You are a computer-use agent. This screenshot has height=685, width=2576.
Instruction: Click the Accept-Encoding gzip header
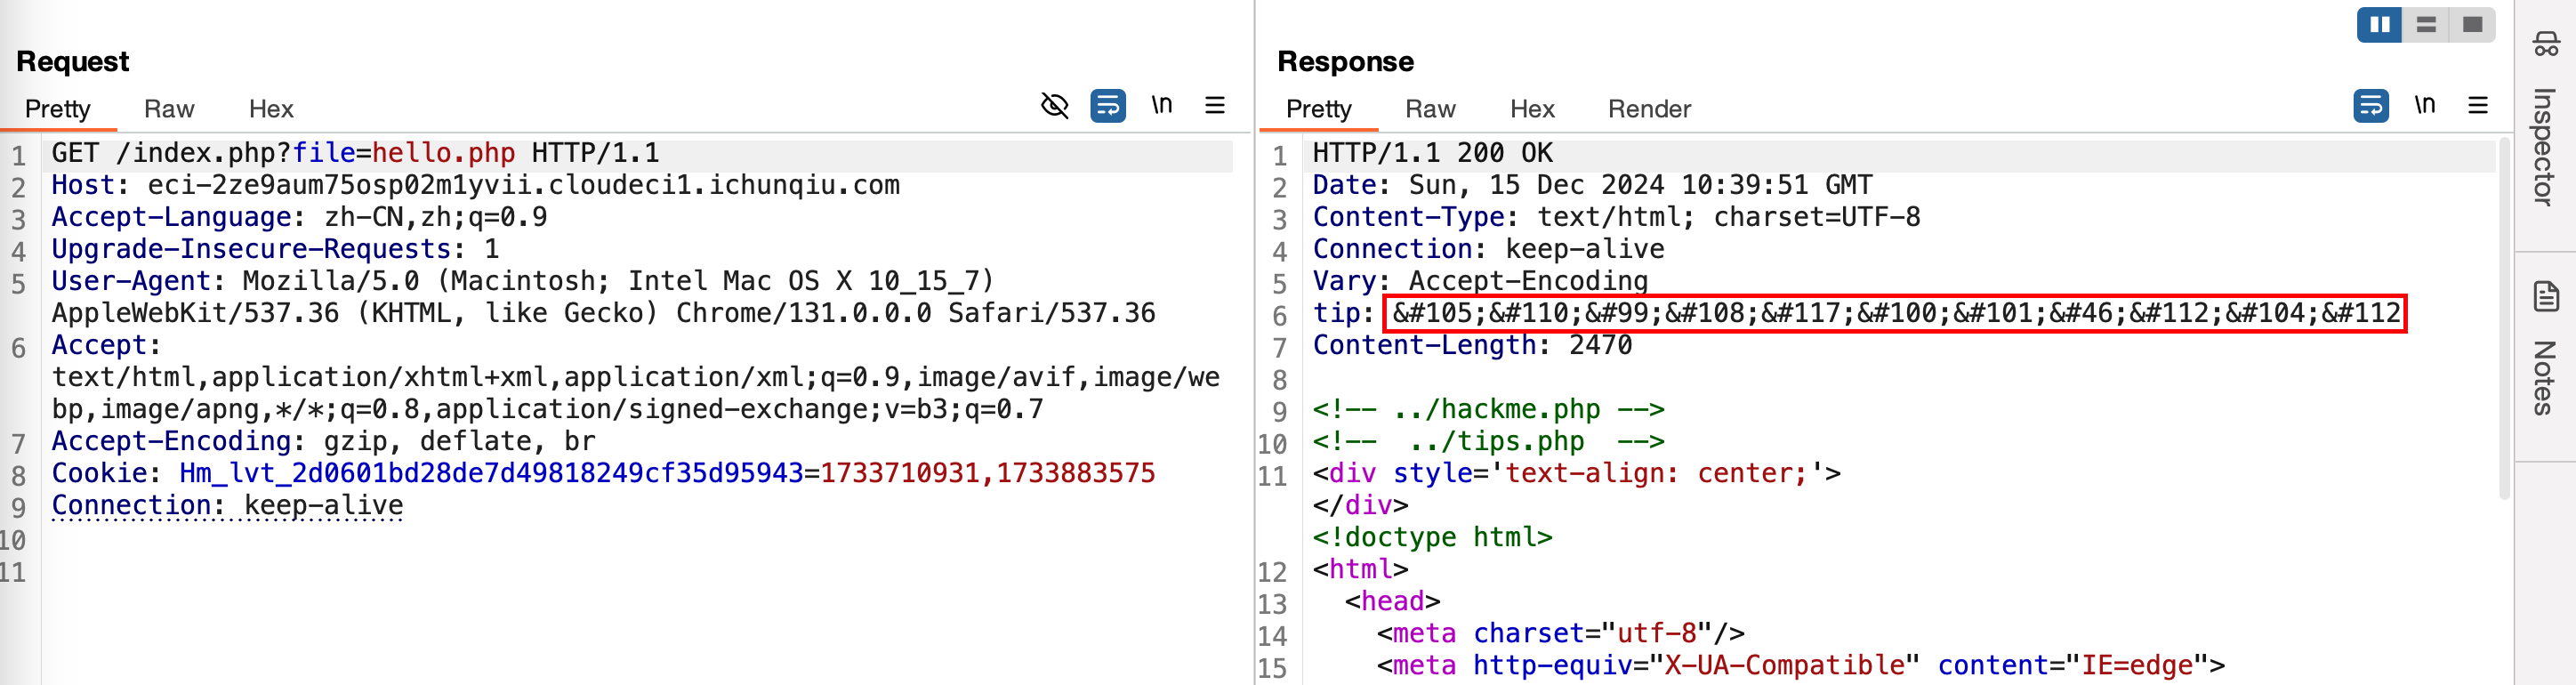324,441
